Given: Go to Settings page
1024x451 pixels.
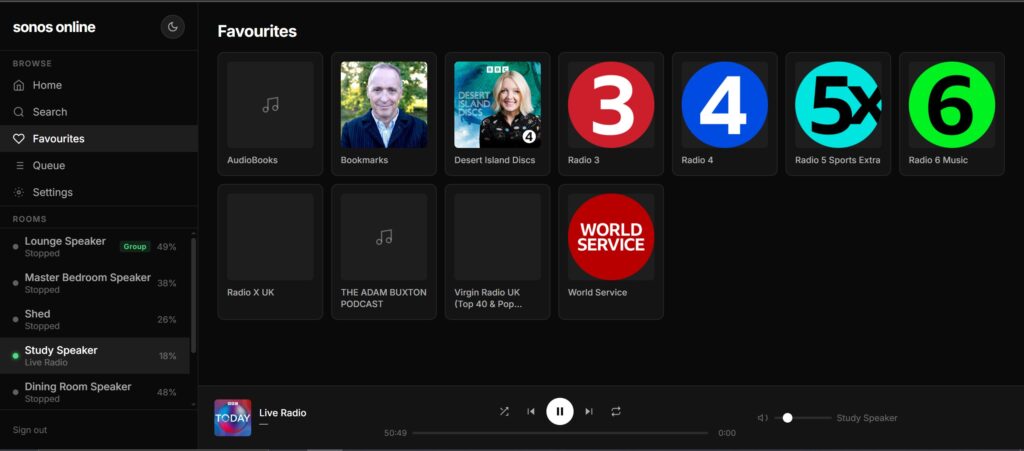Looking at the screenshot, I should [x=52, y=192].
